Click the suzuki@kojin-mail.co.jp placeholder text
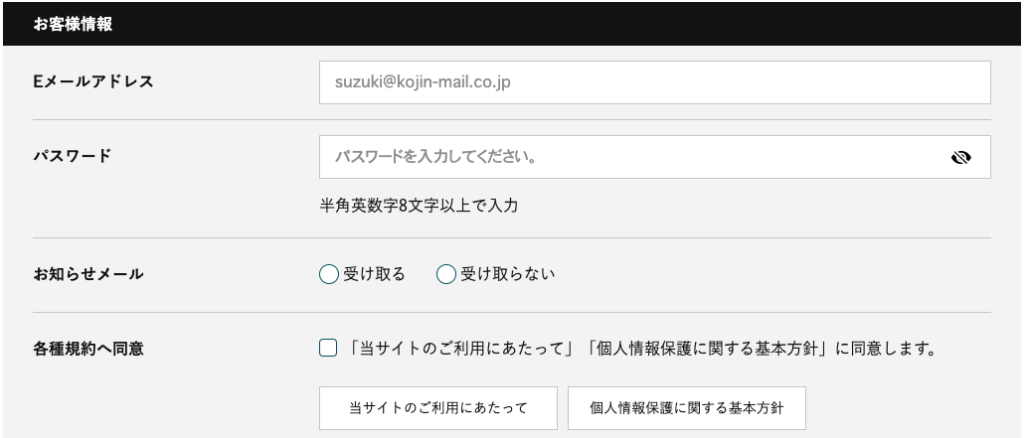This screenshot has height=438, width=1024. pos(423,82)
